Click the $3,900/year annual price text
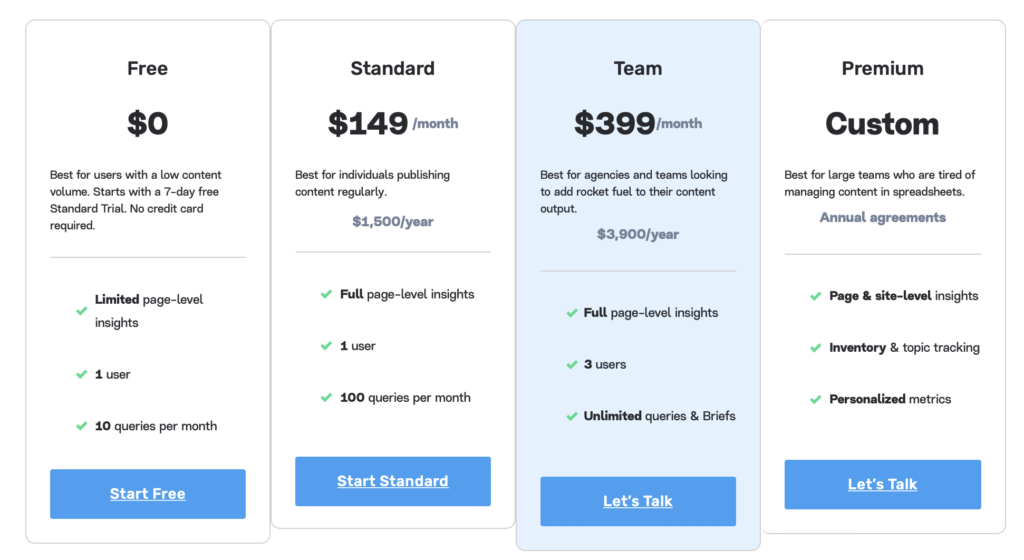1024x560 pixels. (x=638, y=234)
